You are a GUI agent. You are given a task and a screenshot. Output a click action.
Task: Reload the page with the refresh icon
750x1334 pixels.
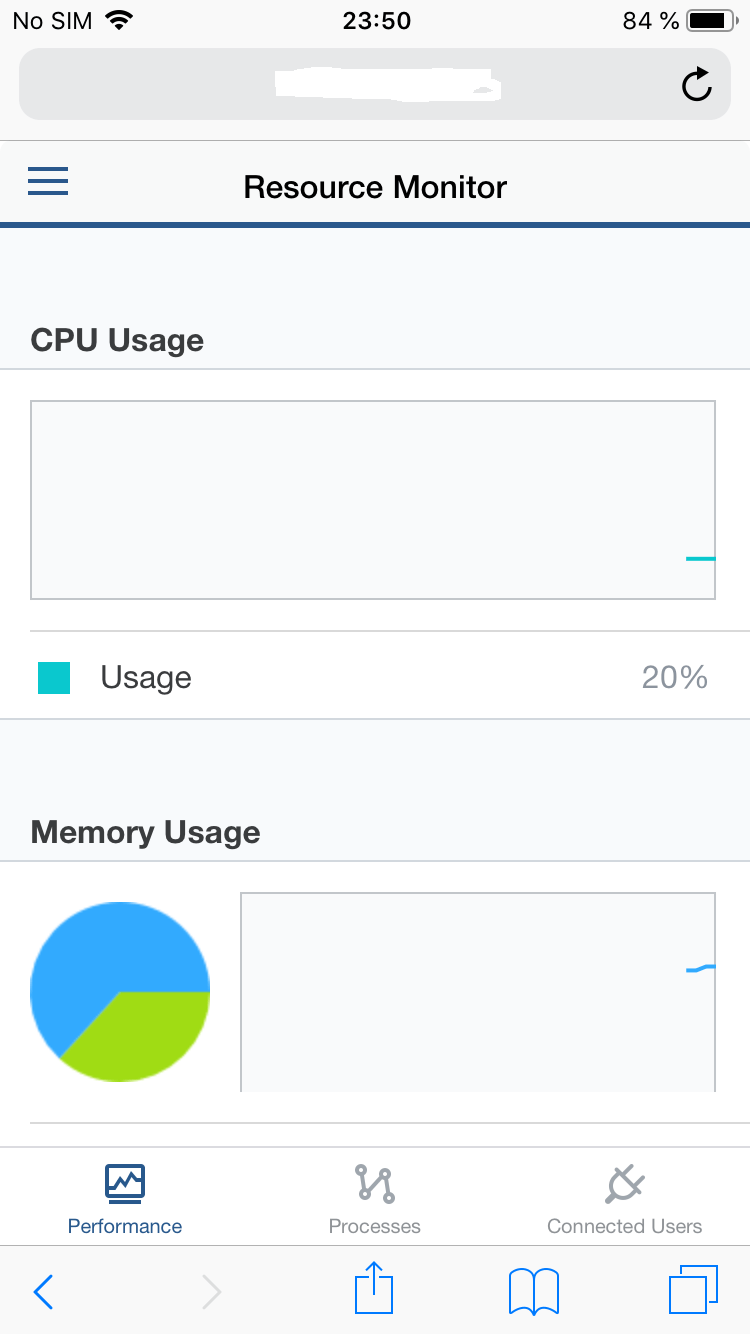tap(696, 85)
